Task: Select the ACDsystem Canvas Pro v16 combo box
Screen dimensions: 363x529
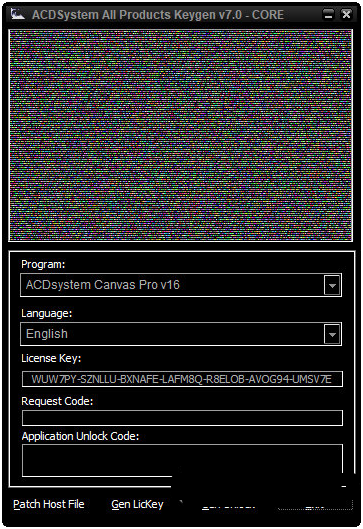Action: coord(181,285)
